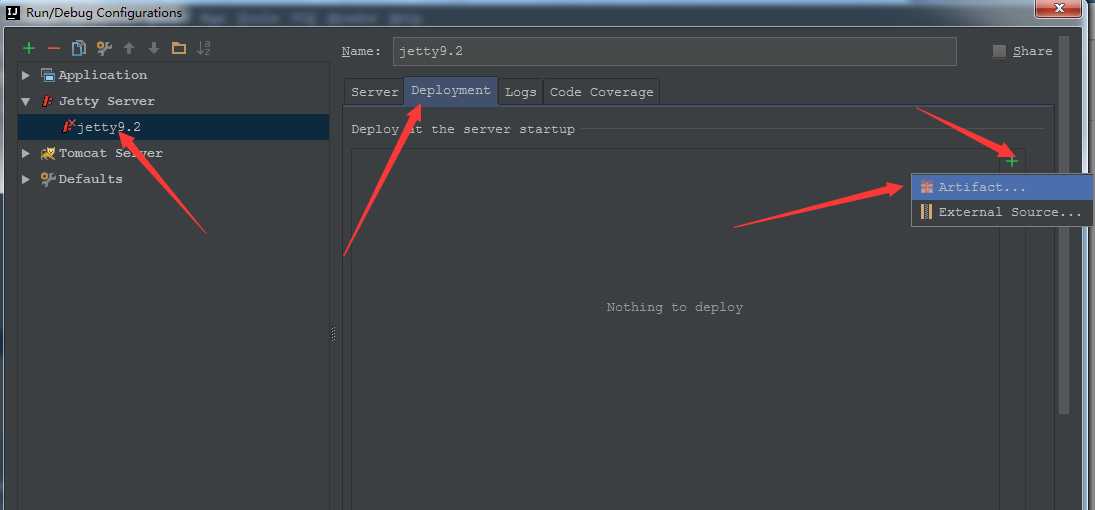Screen dimensions: 1095x510
Task: Switch to the Server tab
Action: (x=374, y=92)
